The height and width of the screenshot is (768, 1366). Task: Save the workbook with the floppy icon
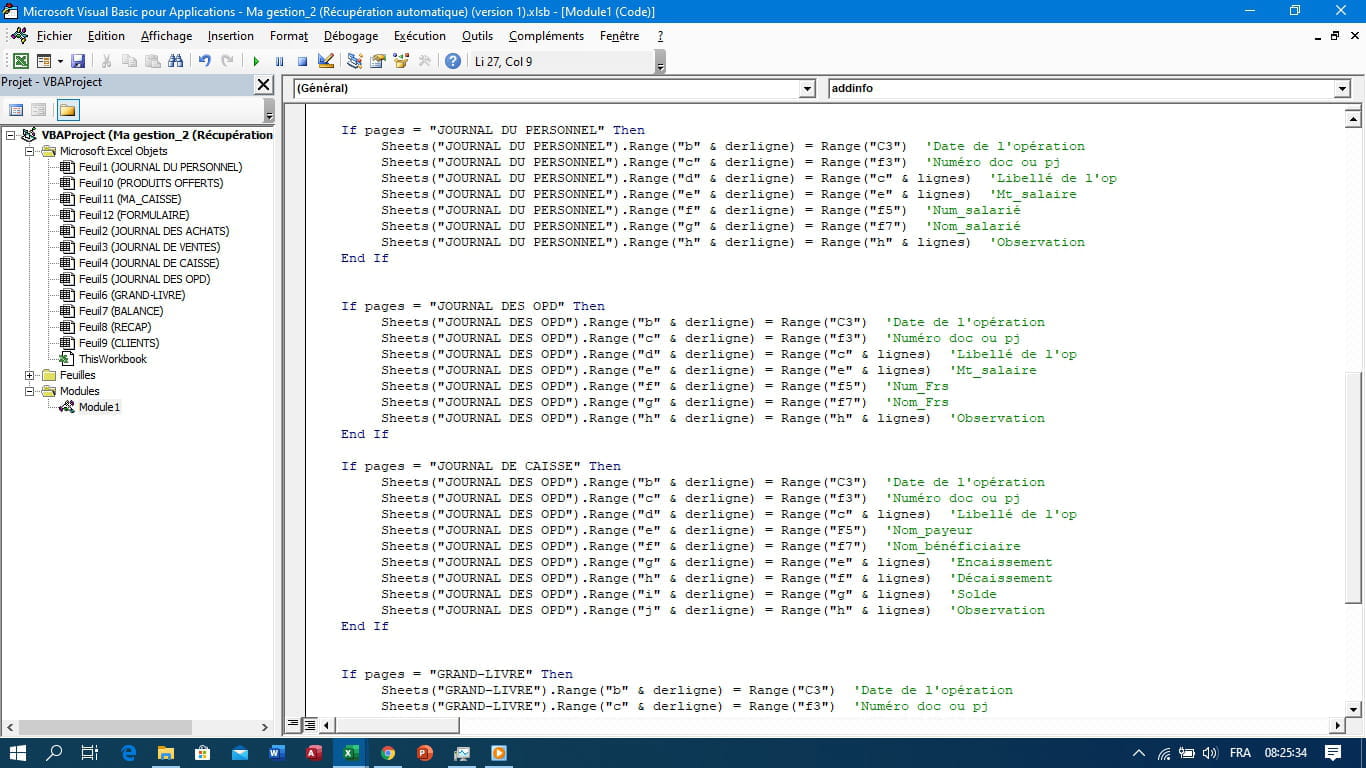78,61
